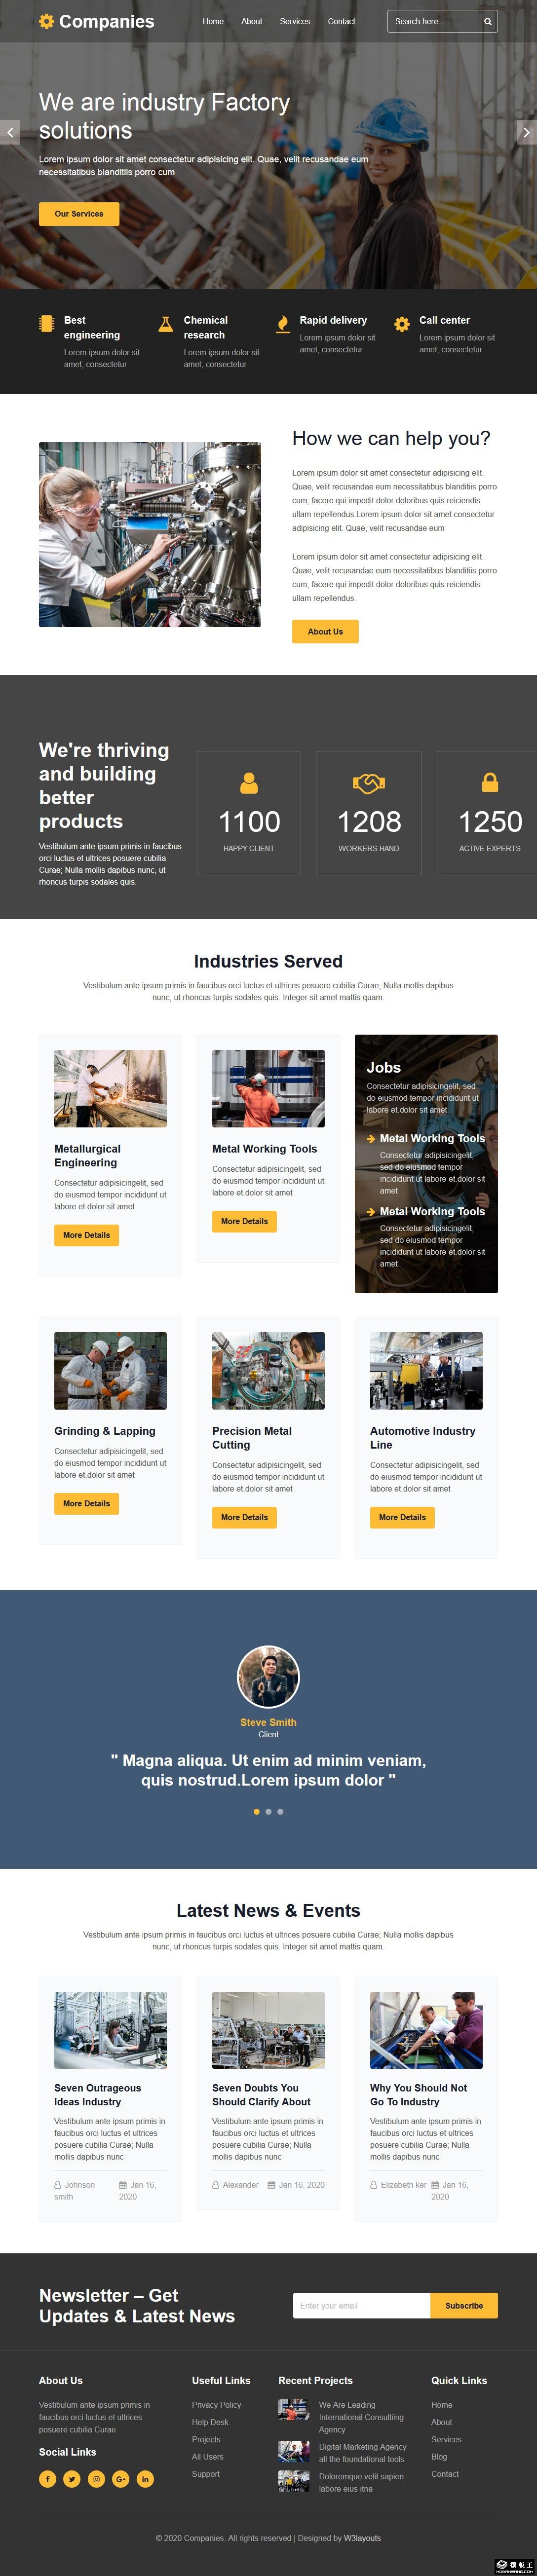Click the Our Services button
The height and width of the screenshot is (2576, 537).
click(x=79, y=213)
